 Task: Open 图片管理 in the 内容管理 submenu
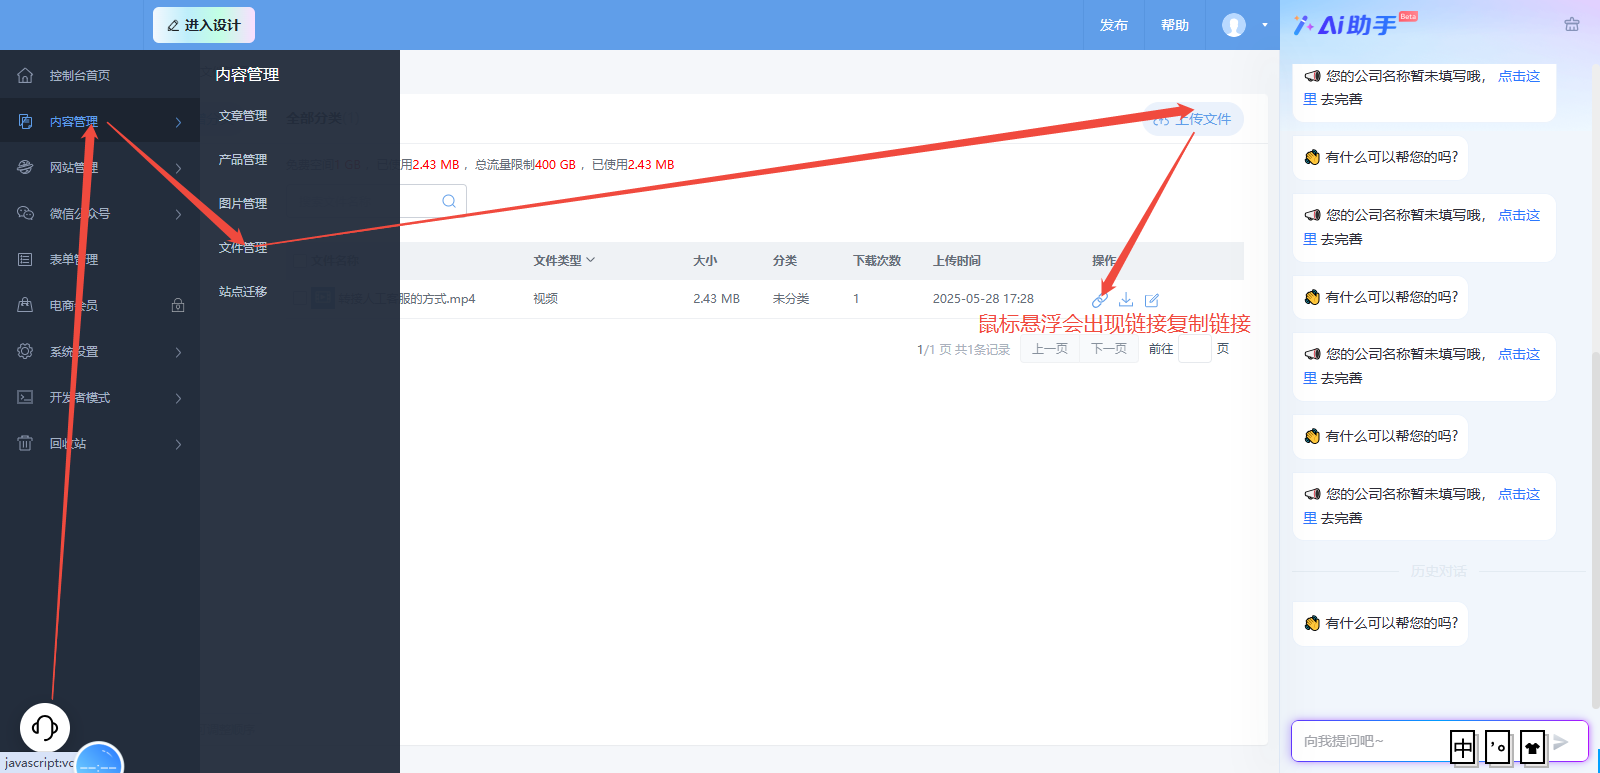tap(243, 204)
